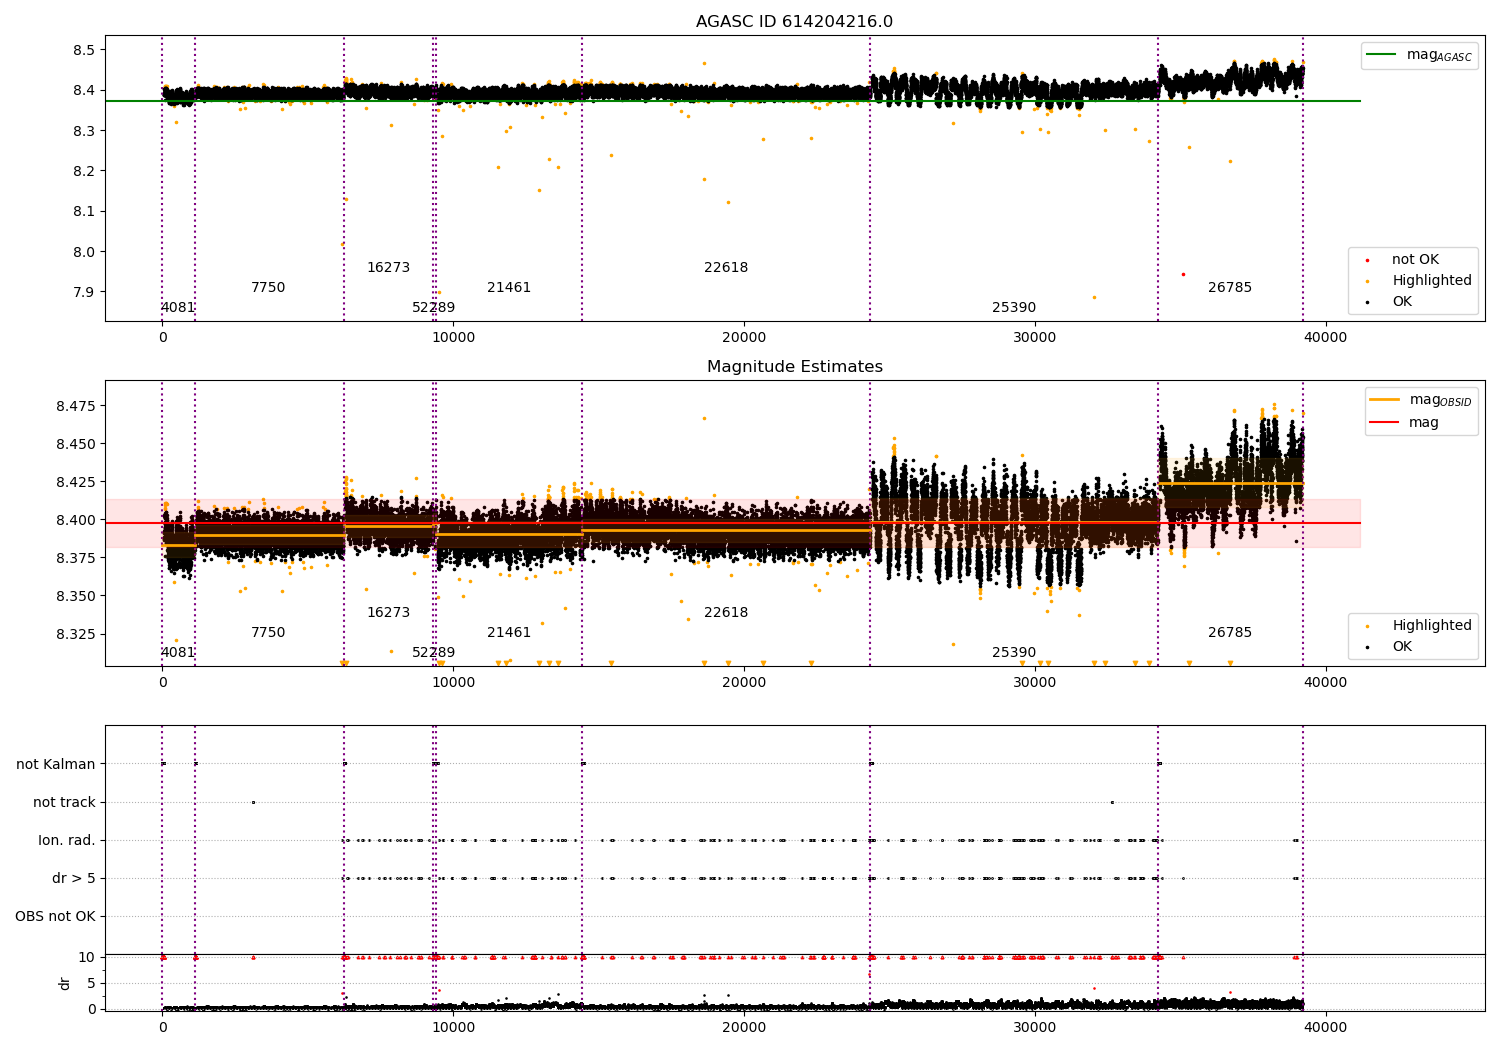The image size is (1500, 1050).
Task: Click the 40000 x-axis tick in bottom plot
Action: pos(1326,1027)
